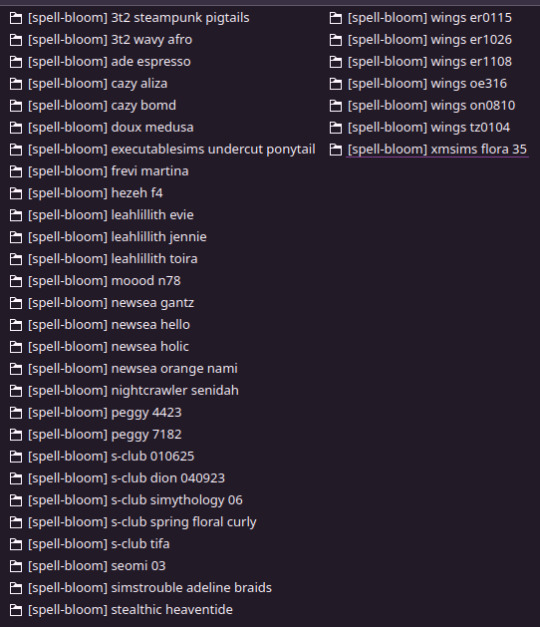Open the '[spell-bloom] xmsims flora 35' underlined link
The image size is (540, 627).
(x=437, y=150)
